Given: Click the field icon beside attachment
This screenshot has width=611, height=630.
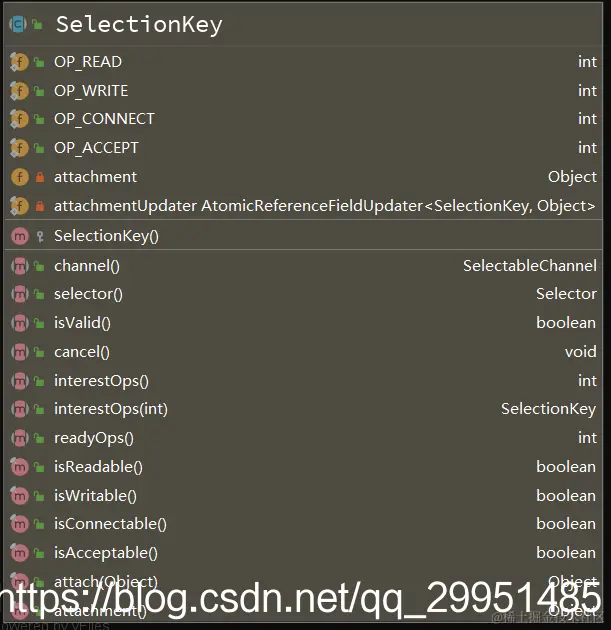Looking at the screenshot, I should [19, 177].
